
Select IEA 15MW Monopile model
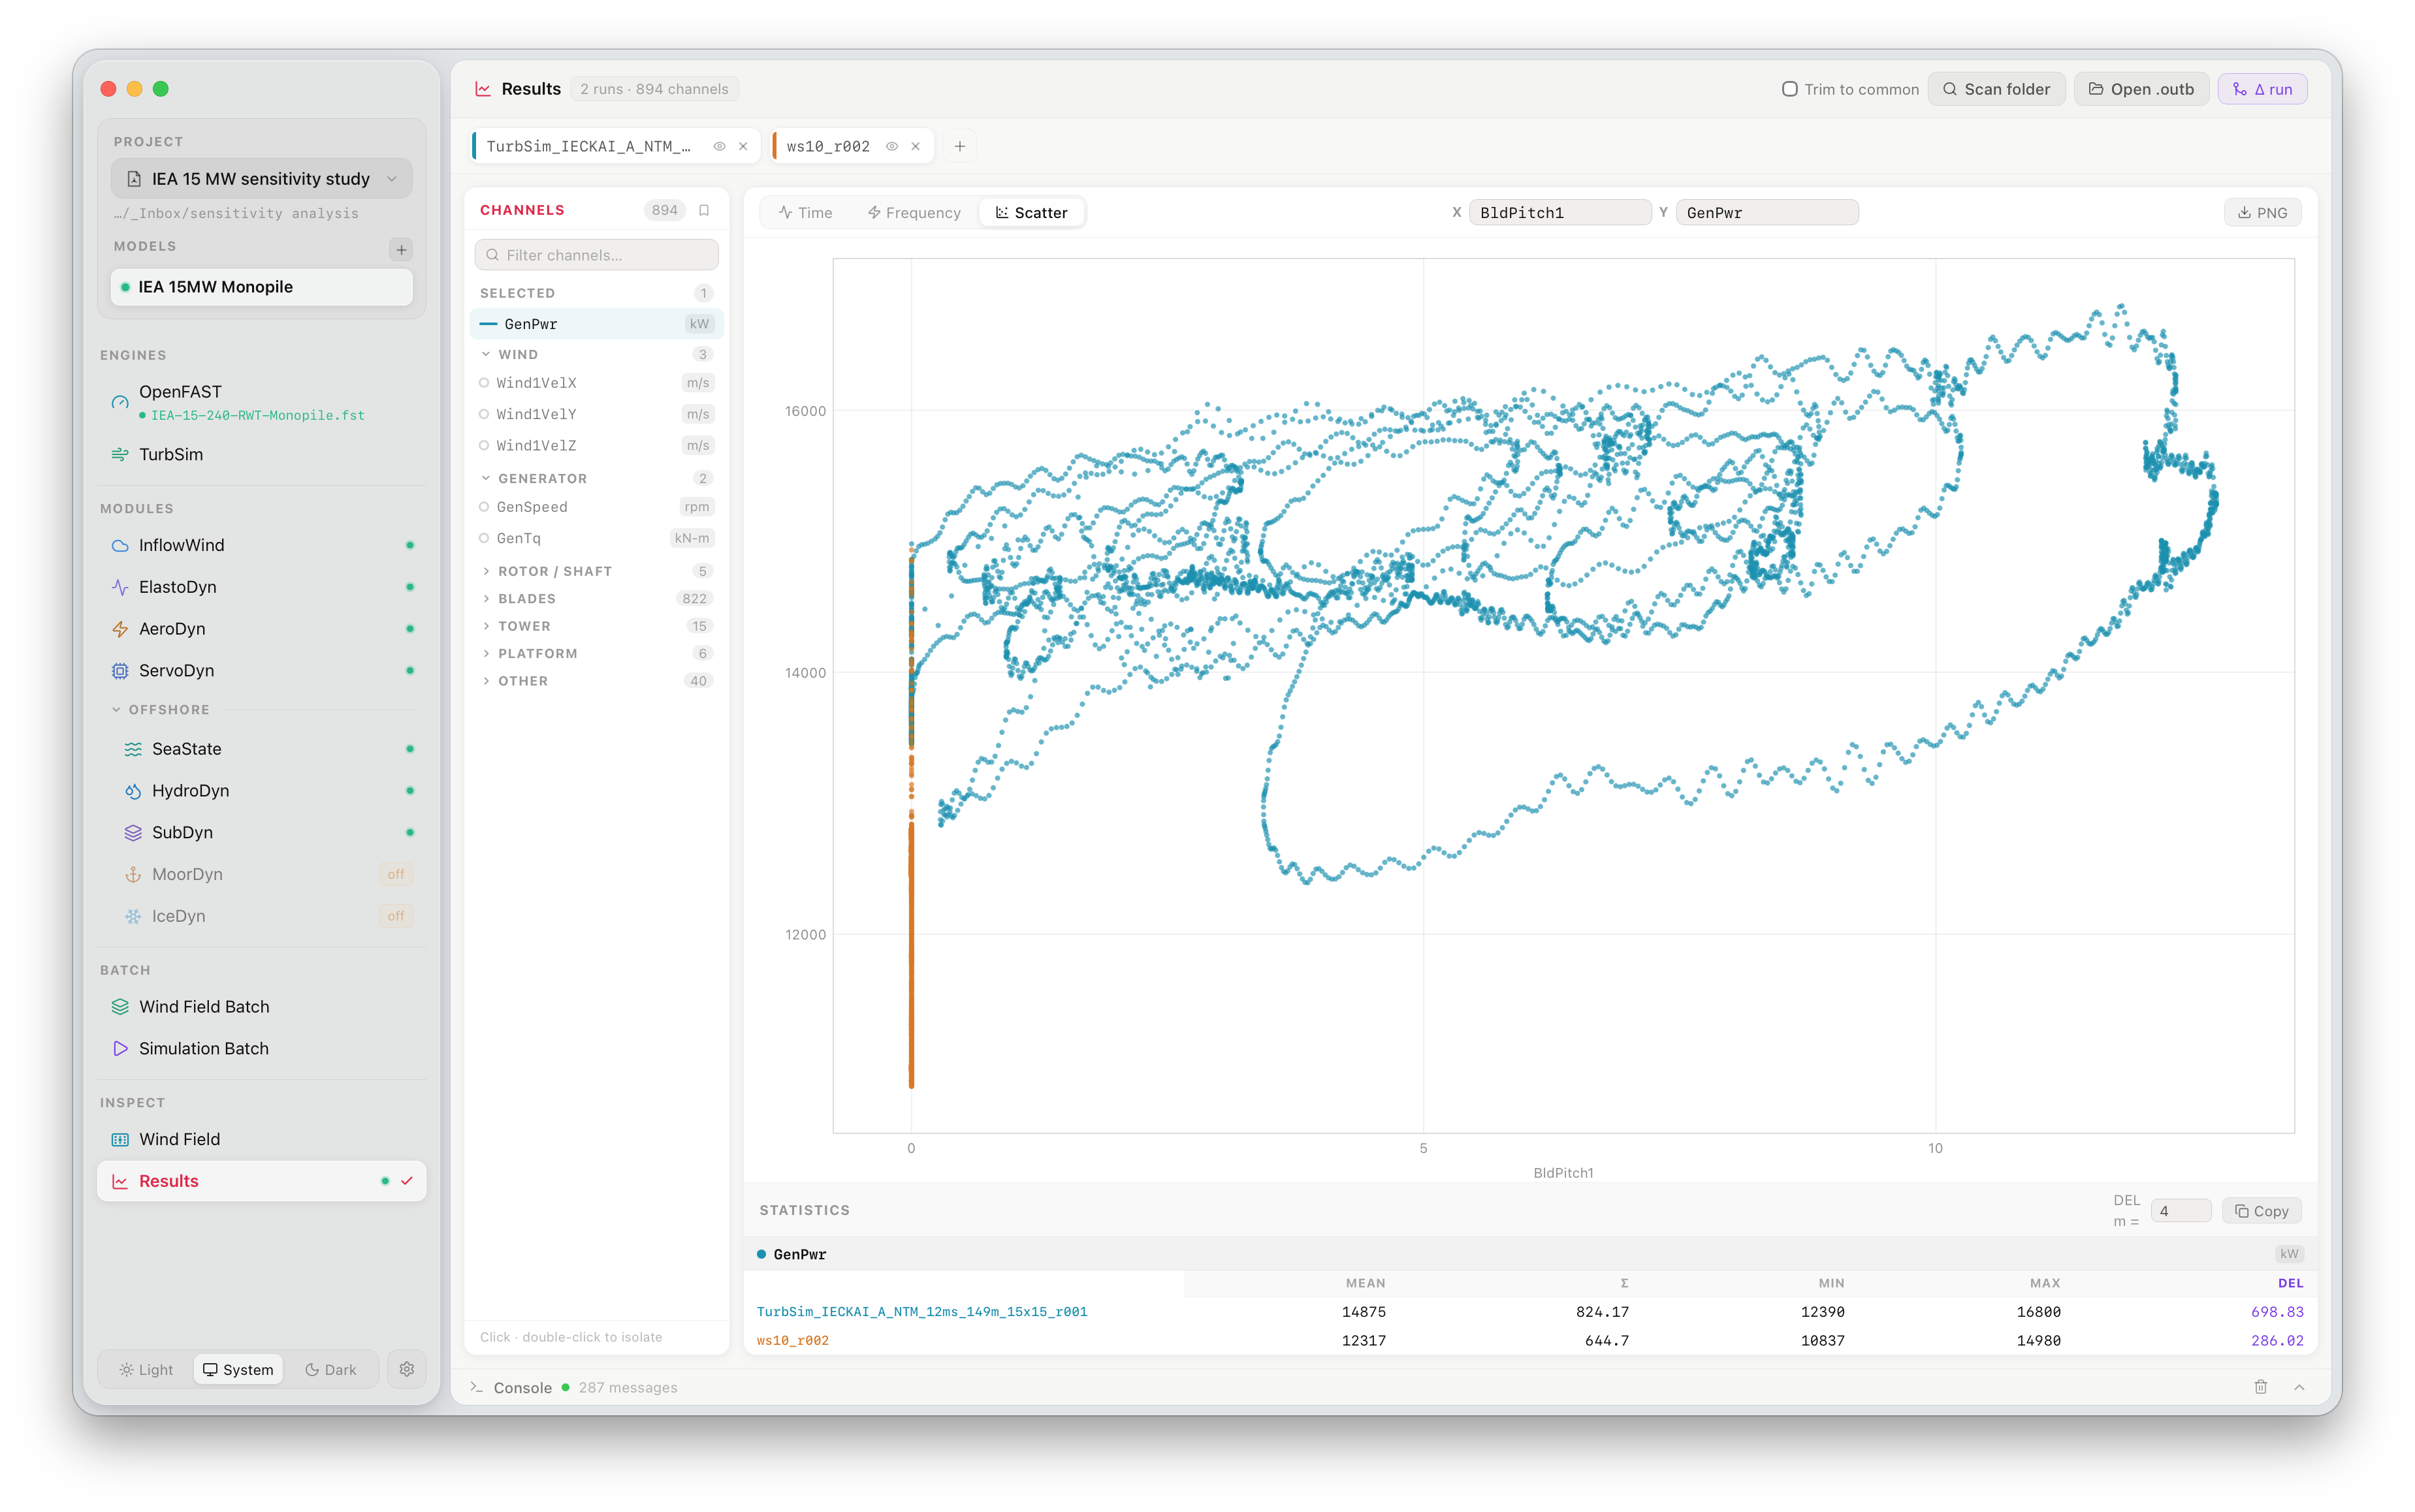[x=262, y=287]
